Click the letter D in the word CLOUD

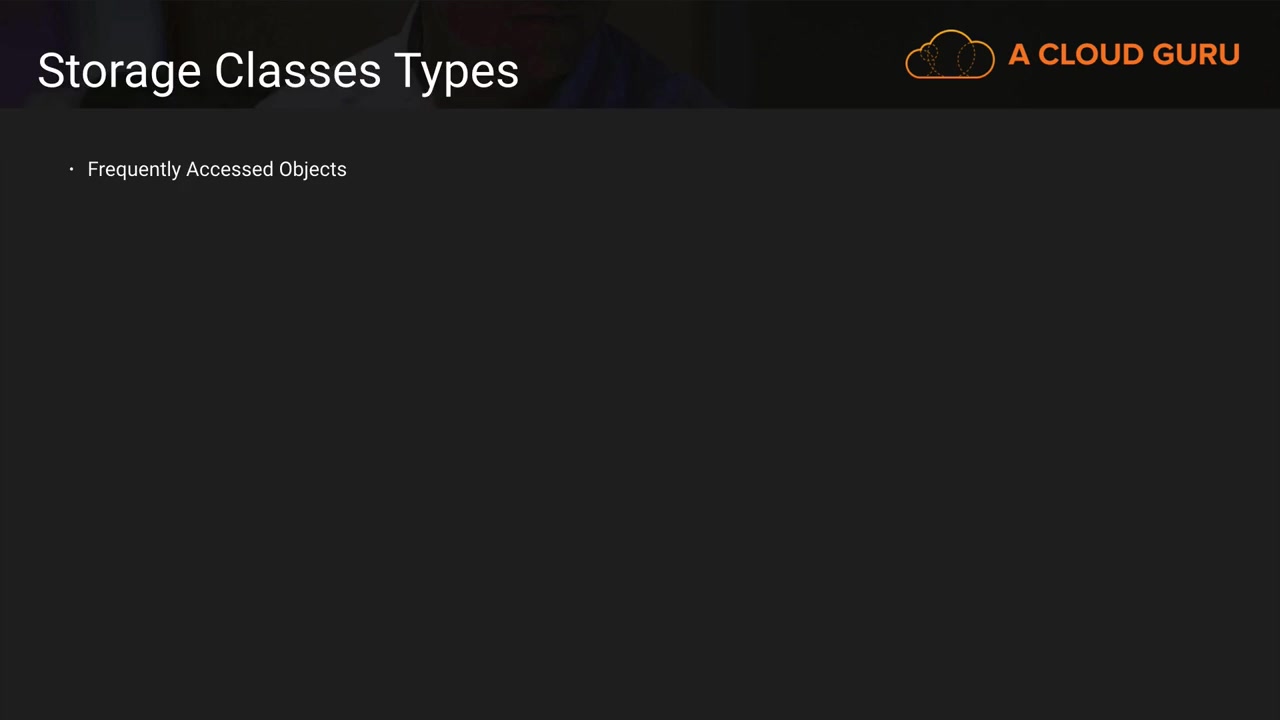point(1131,55)
